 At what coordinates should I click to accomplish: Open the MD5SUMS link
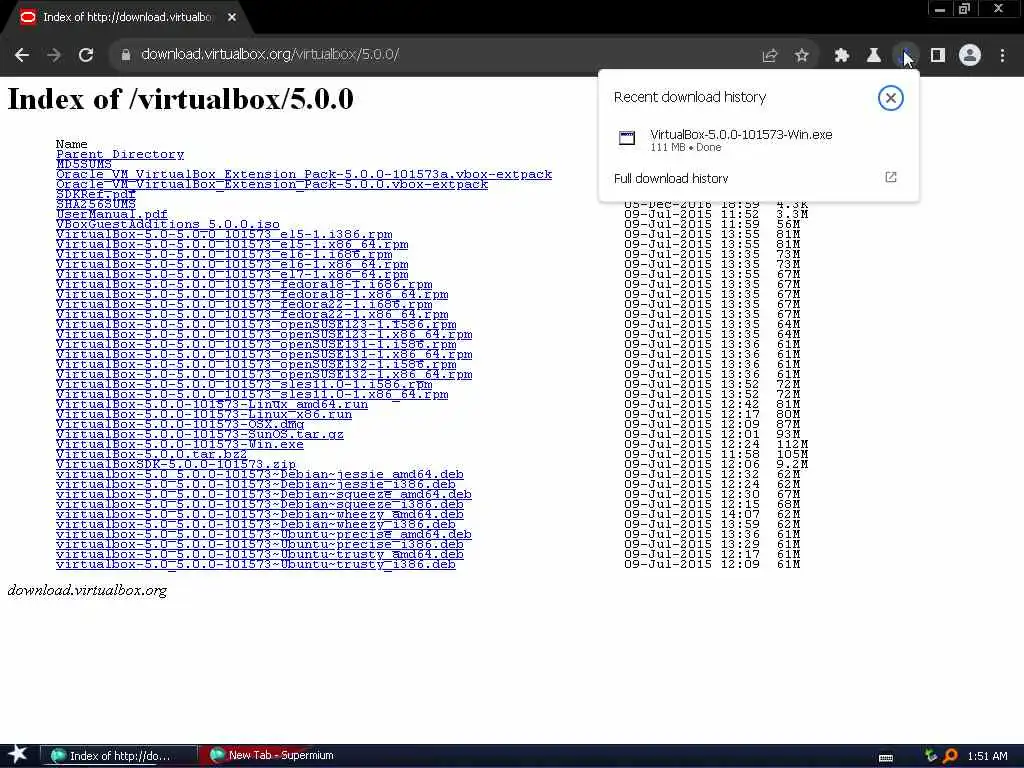[84, 165]
